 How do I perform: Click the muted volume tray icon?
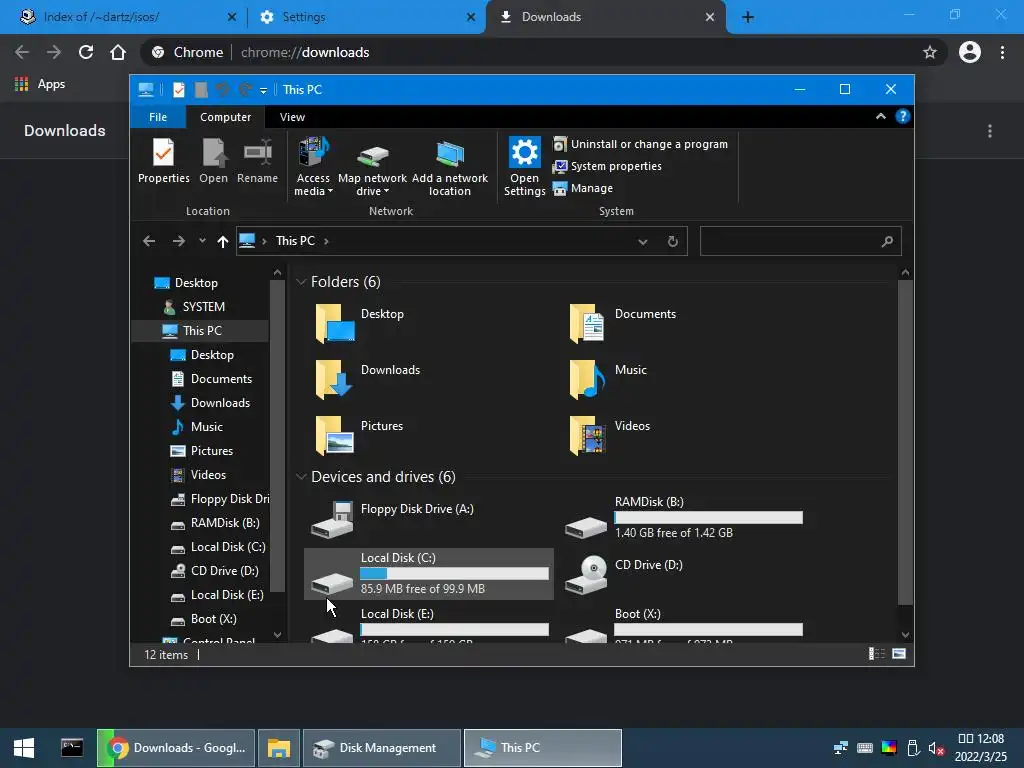(x=936, y=748)
